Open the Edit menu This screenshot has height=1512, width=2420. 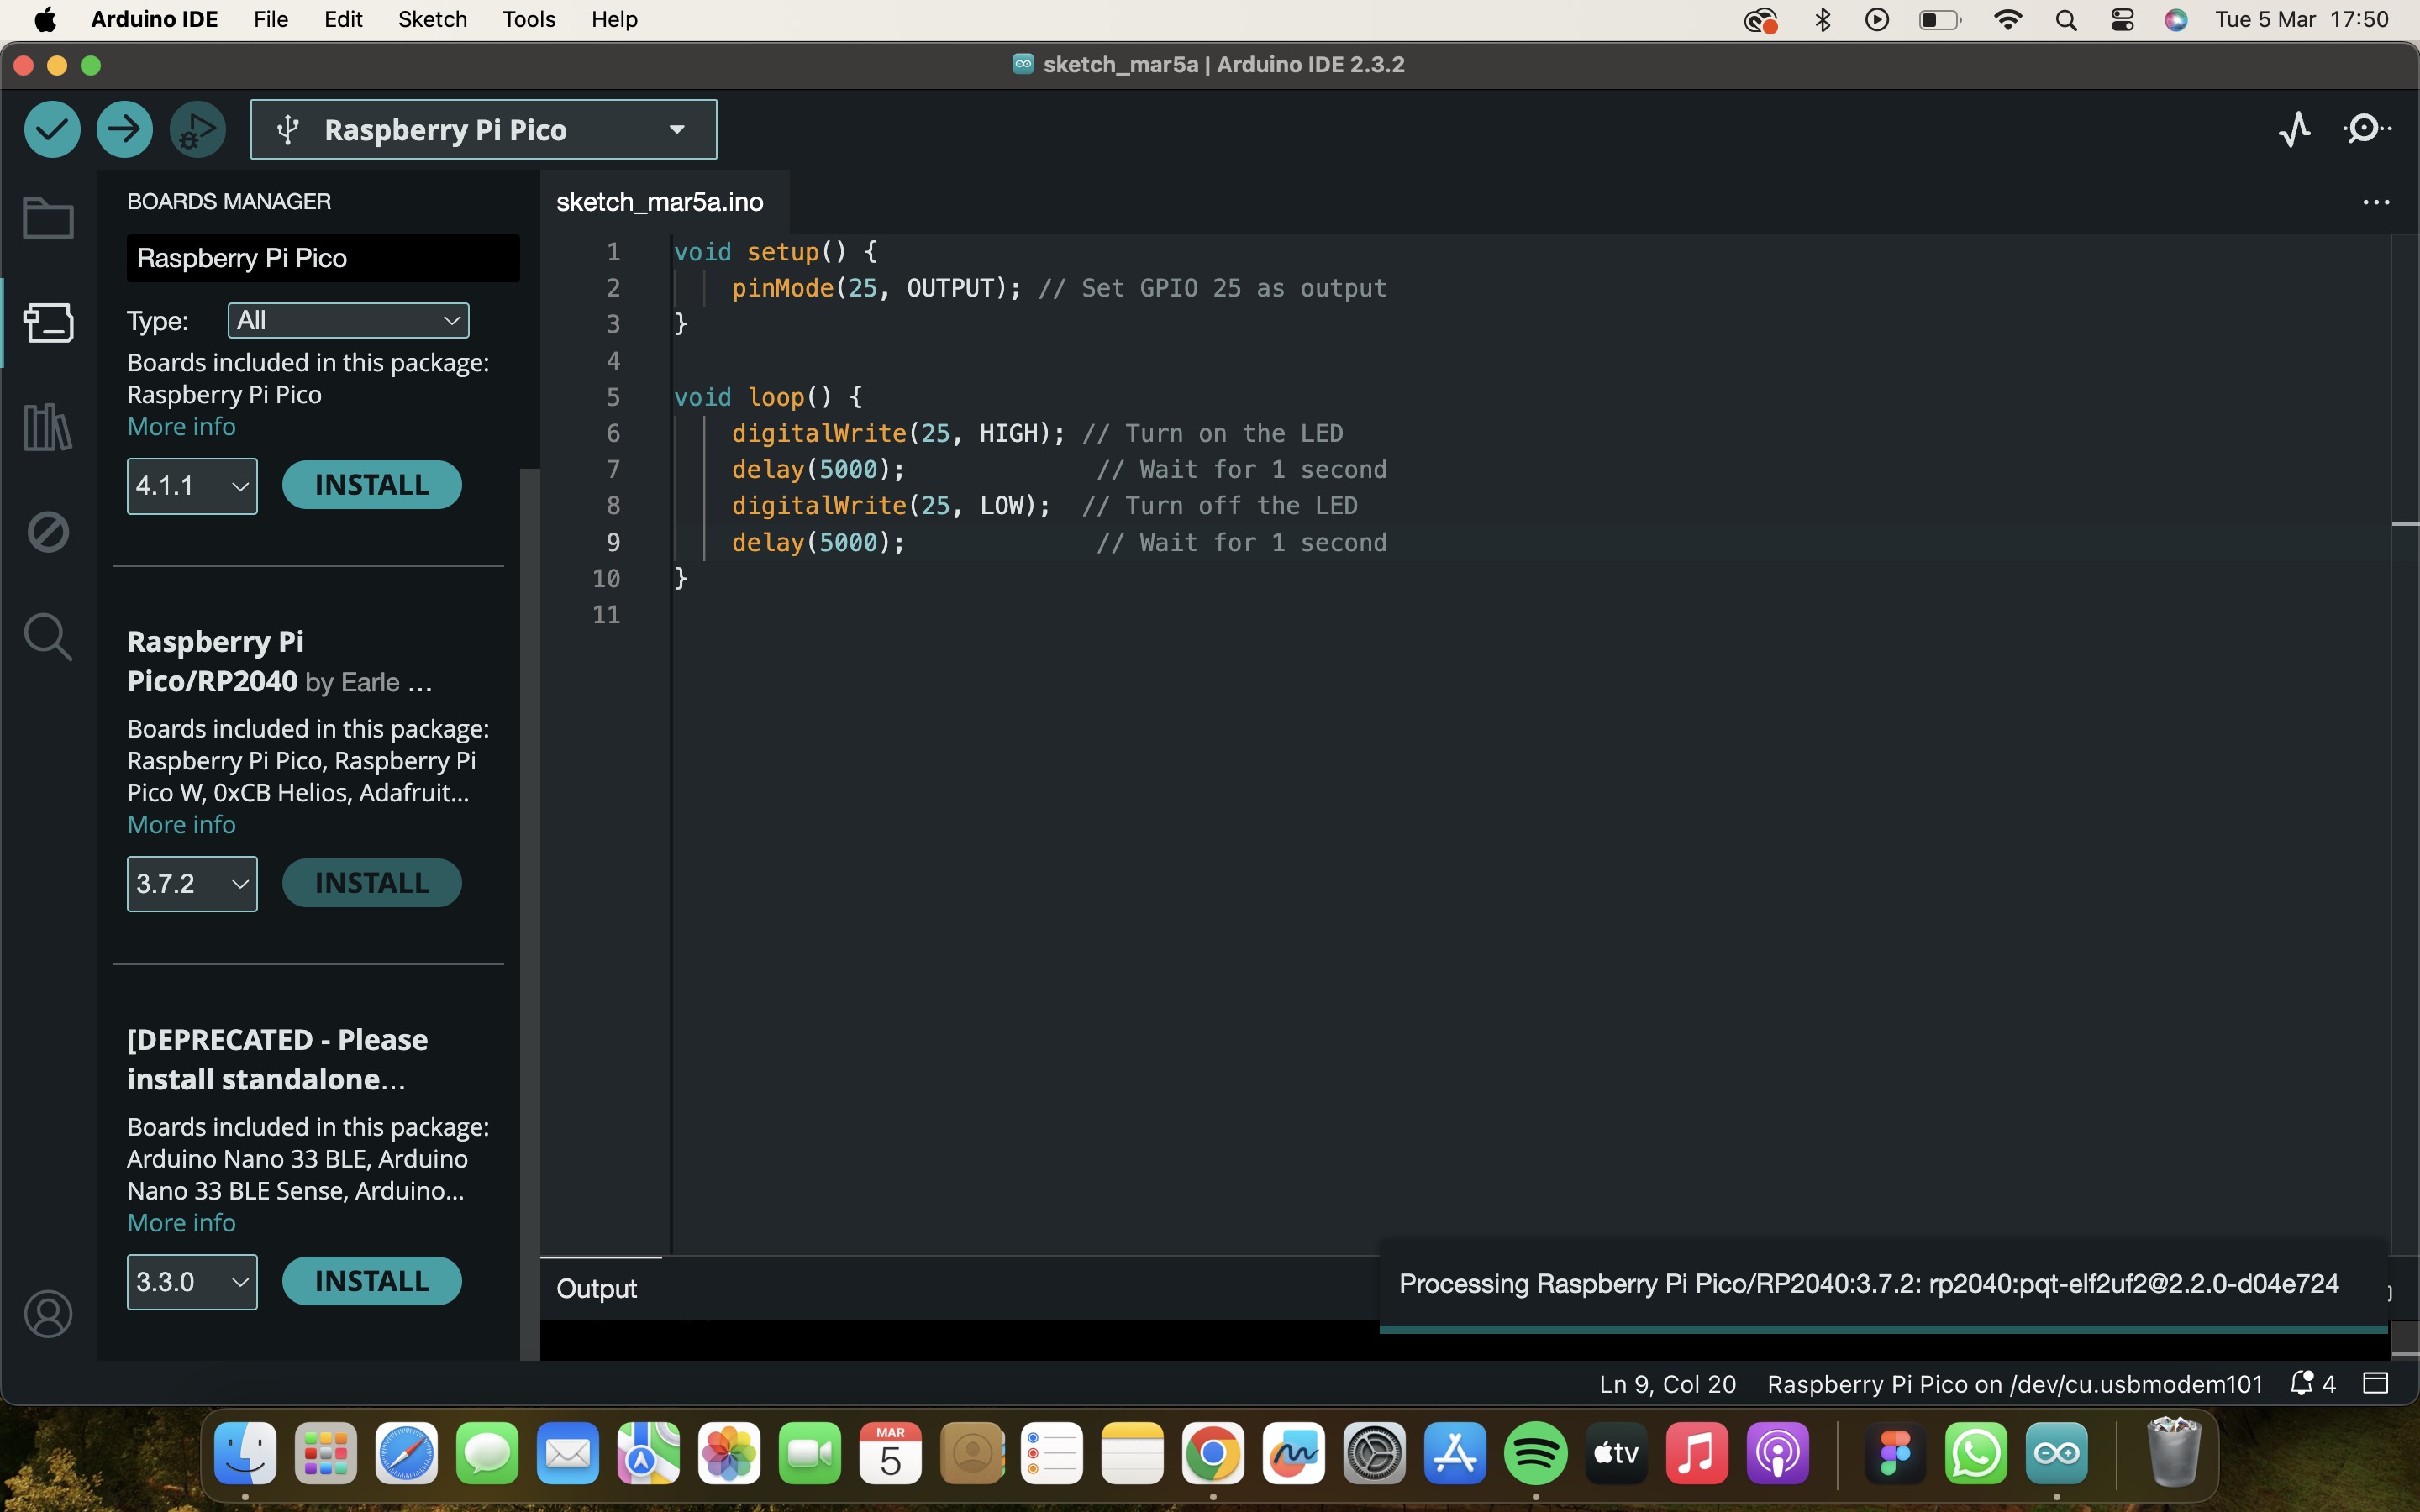coord(343,20)
